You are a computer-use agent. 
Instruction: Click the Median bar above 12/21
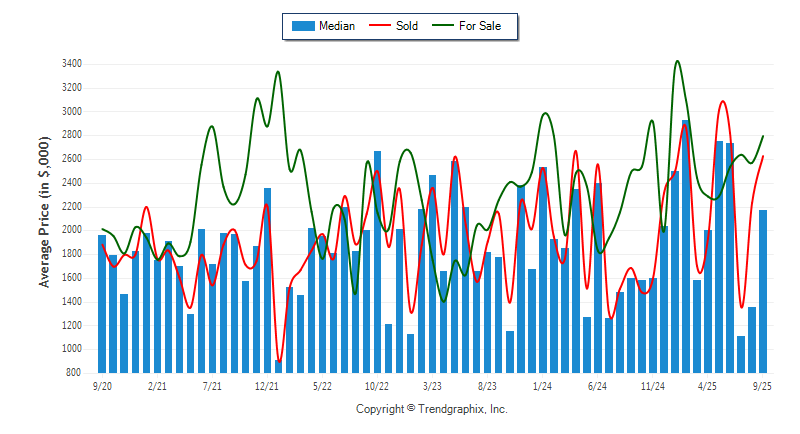[x=267, y=280]
